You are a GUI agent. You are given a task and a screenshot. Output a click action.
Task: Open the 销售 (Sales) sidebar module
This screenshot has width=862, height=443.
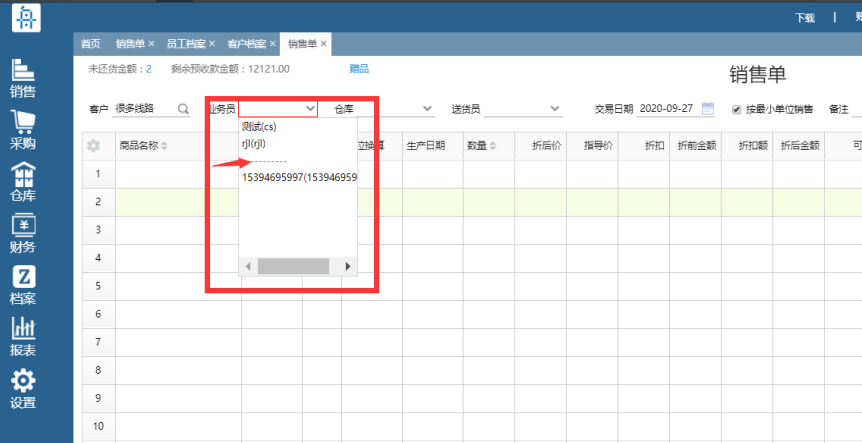pos(22,78)
